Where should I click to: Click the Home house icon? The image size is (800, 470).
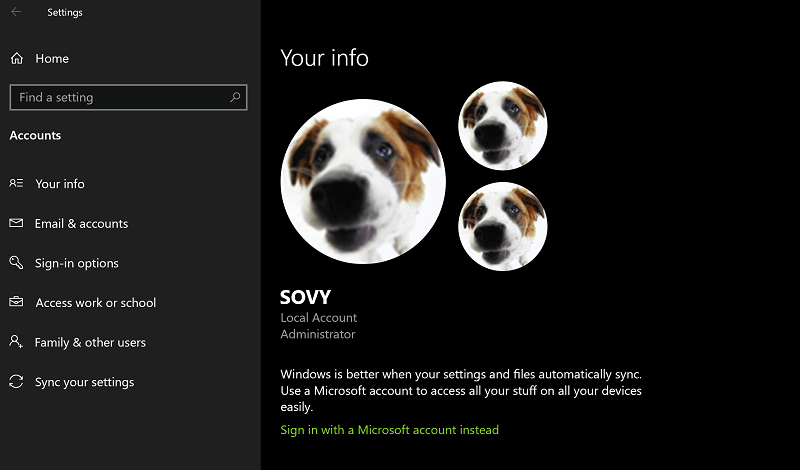click(x=17, y=59)
